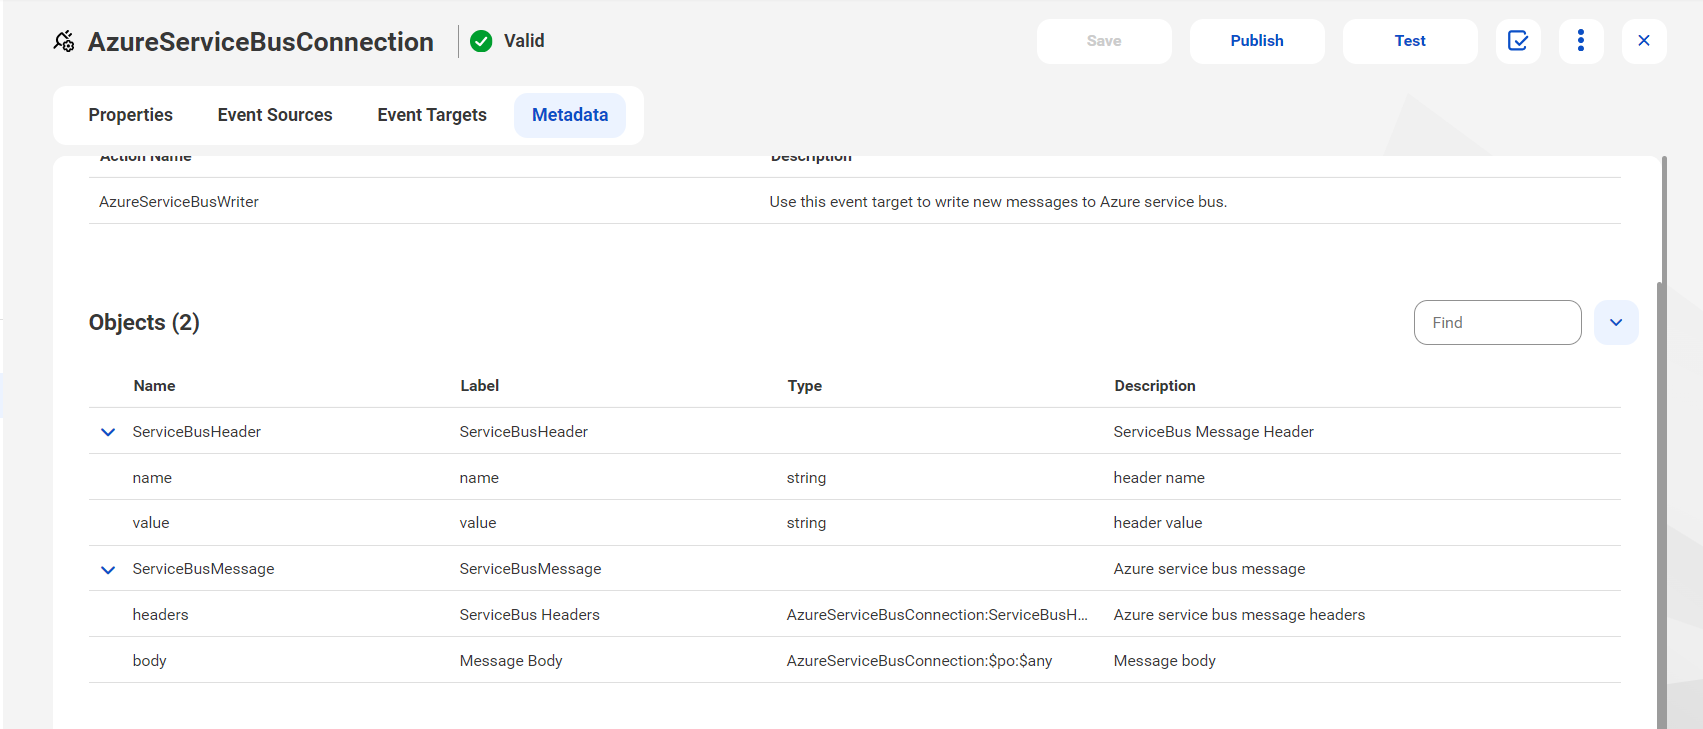Viewport: 1703px width, 729px height.
Task: Select the 'headers' field name cell
Action: [161, 615]
